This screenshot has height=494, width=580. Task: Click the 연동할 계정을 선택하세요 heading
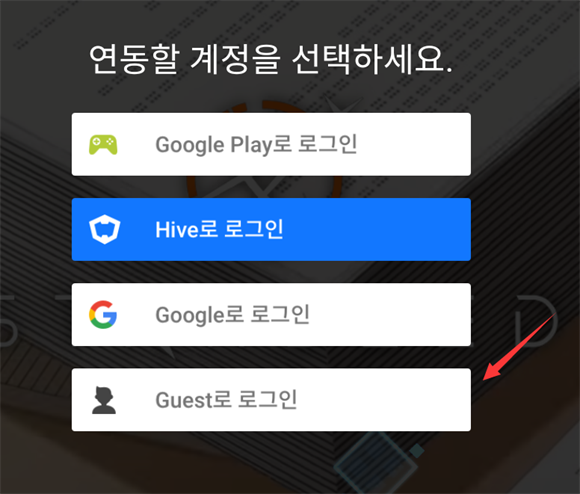271,59
